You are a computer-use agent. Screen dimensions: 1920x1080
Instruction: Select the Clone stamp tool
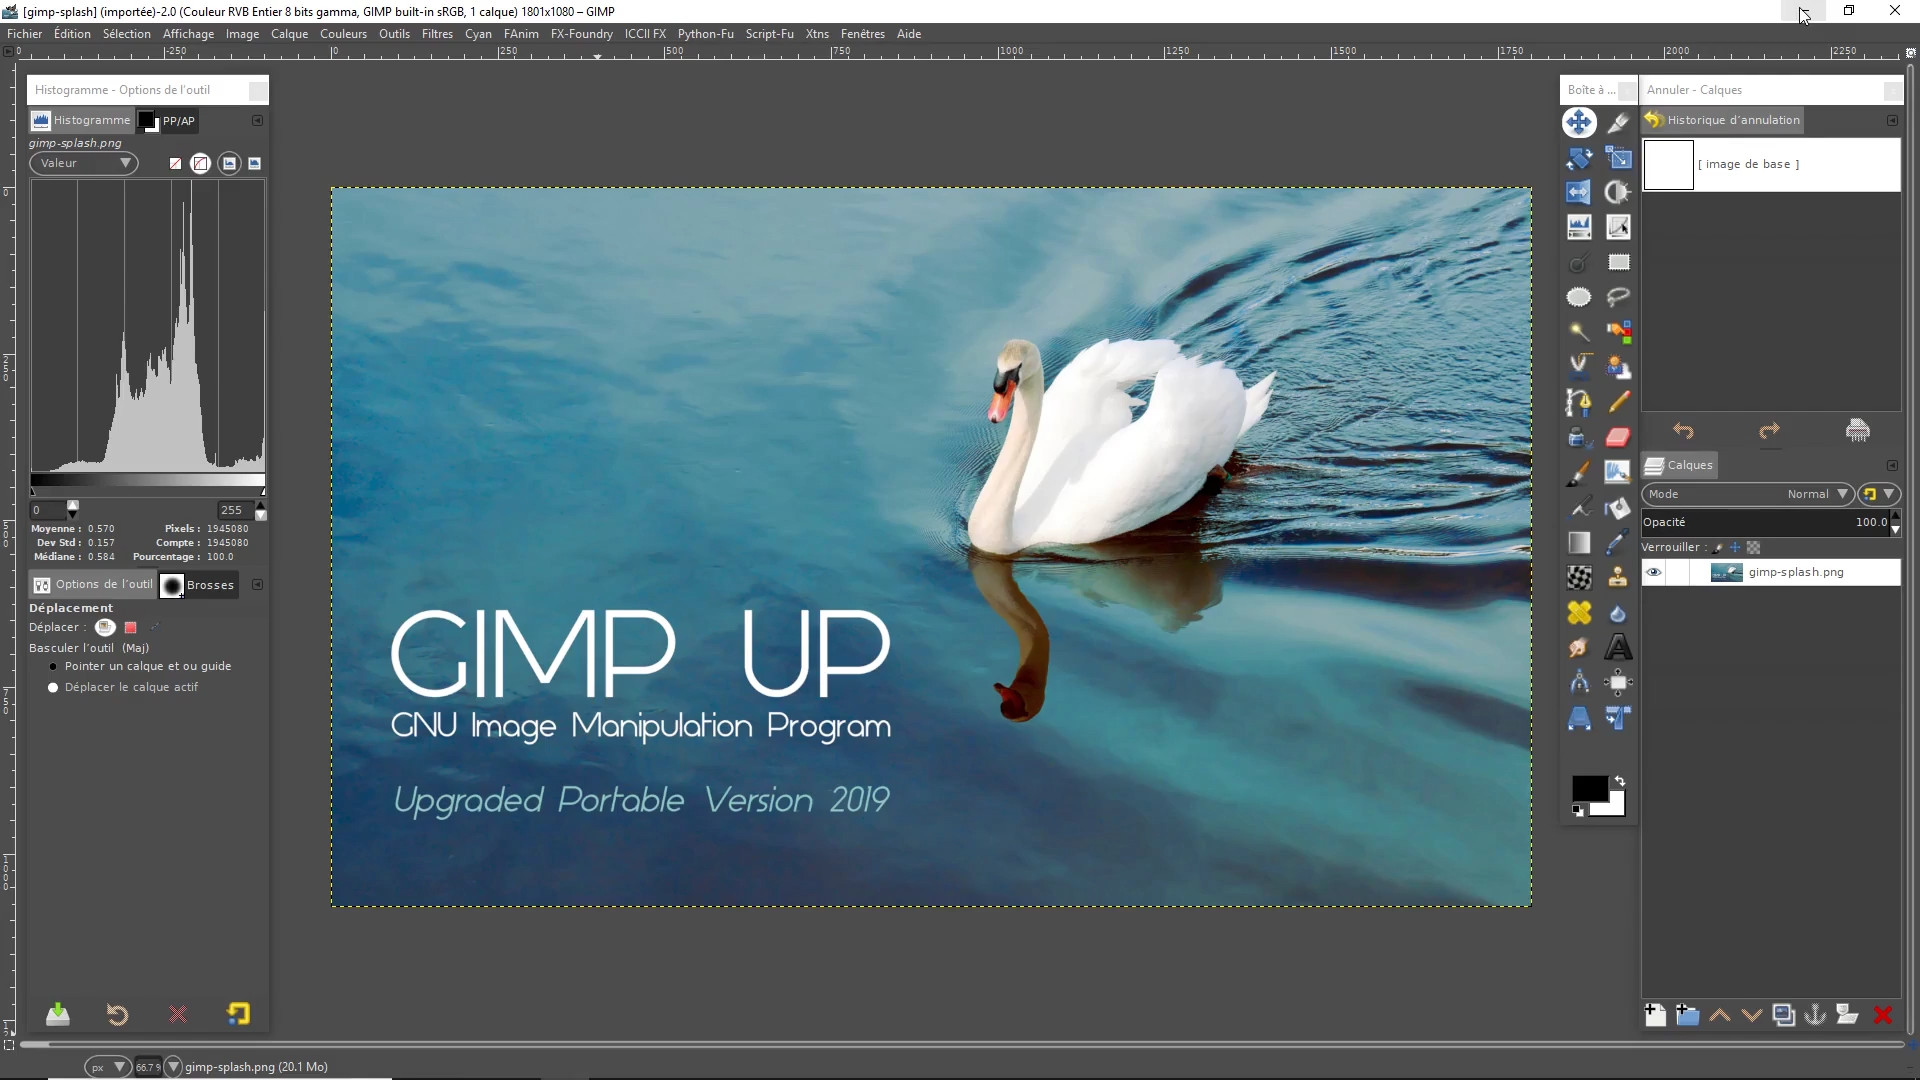coord(1618,578)
